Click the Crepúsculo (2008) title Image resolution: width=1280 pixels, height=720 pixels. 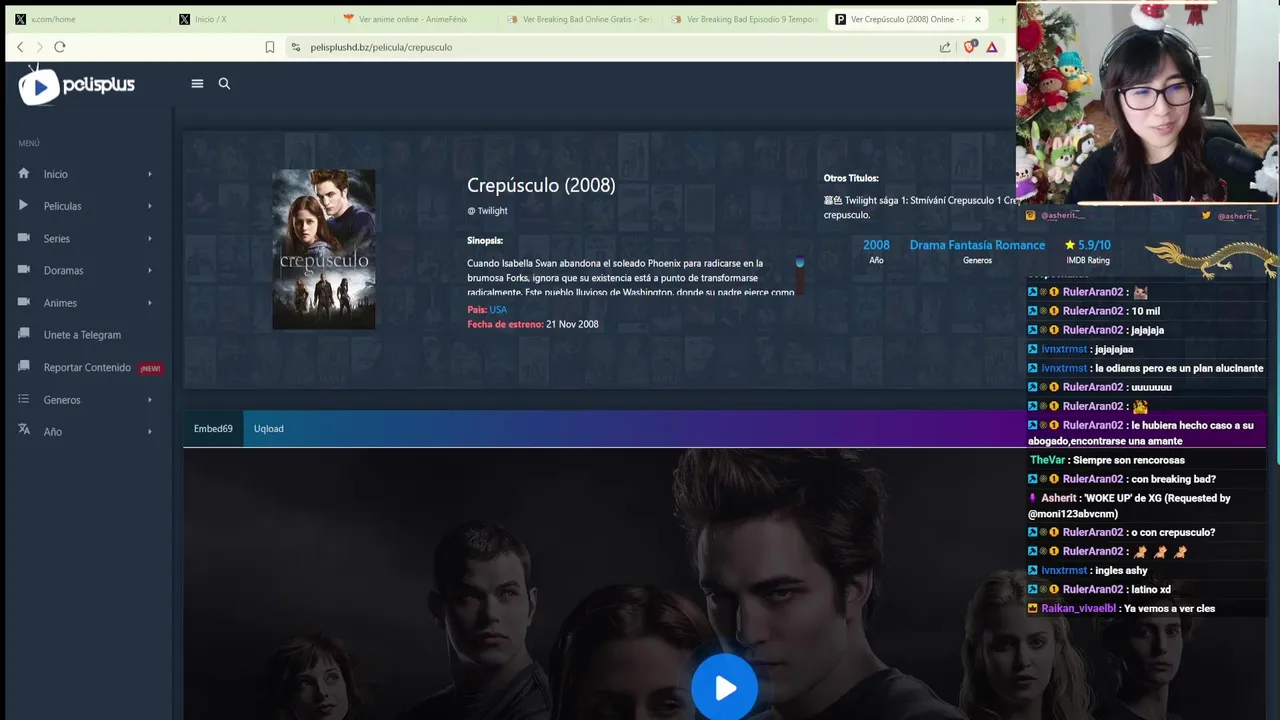[x=541, y=185]
